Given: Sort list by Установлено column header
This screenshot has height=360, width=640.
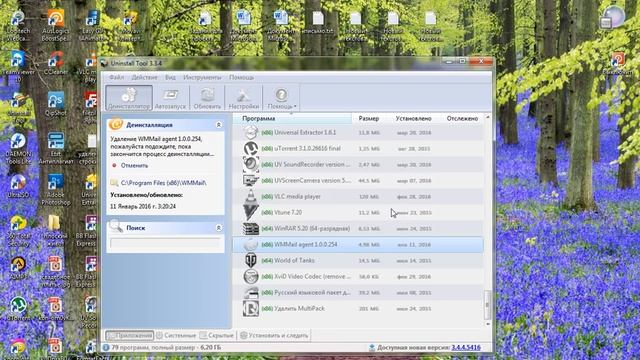Looking at the screenshot, I should pyautogui.click(x=413, y=118).
